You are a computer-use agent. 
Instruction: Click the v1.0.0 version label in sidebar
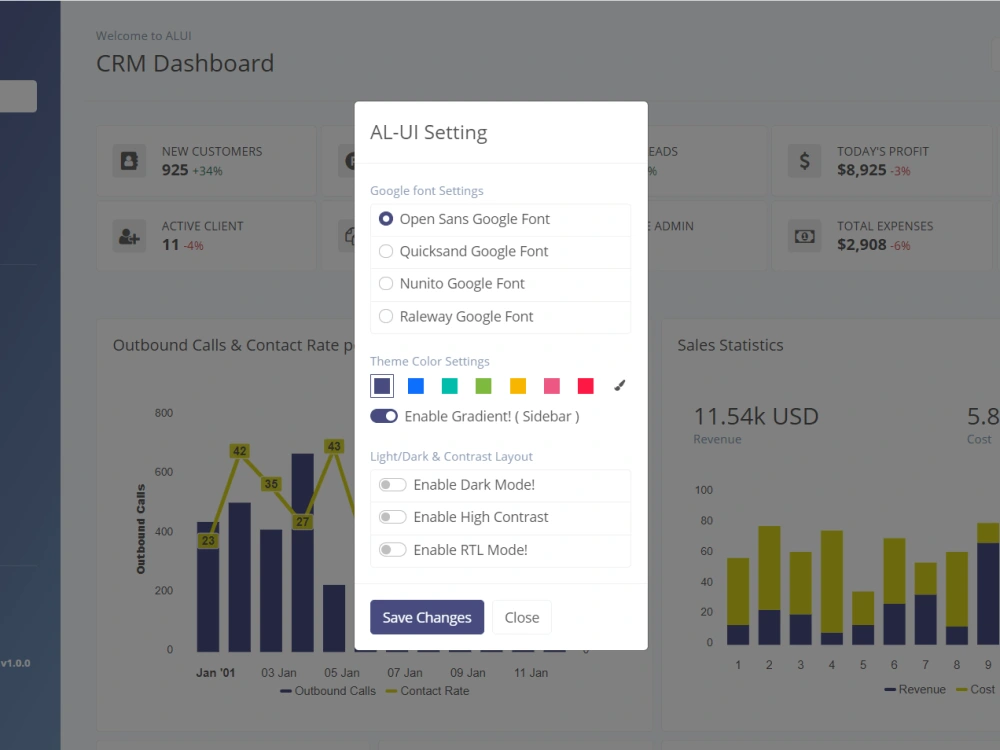pyautogui.click(x=15, y=663)
